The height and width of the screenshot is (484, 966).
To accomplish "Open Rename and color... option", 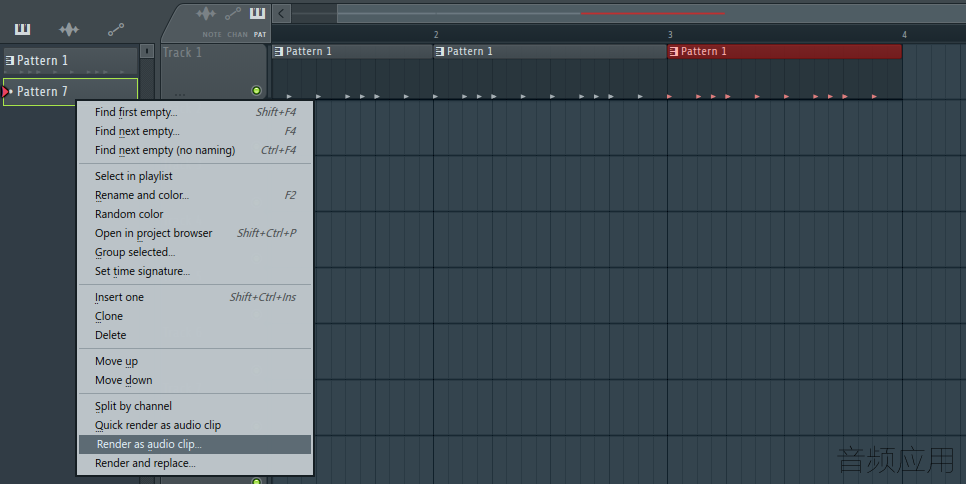I will point(195,195).
